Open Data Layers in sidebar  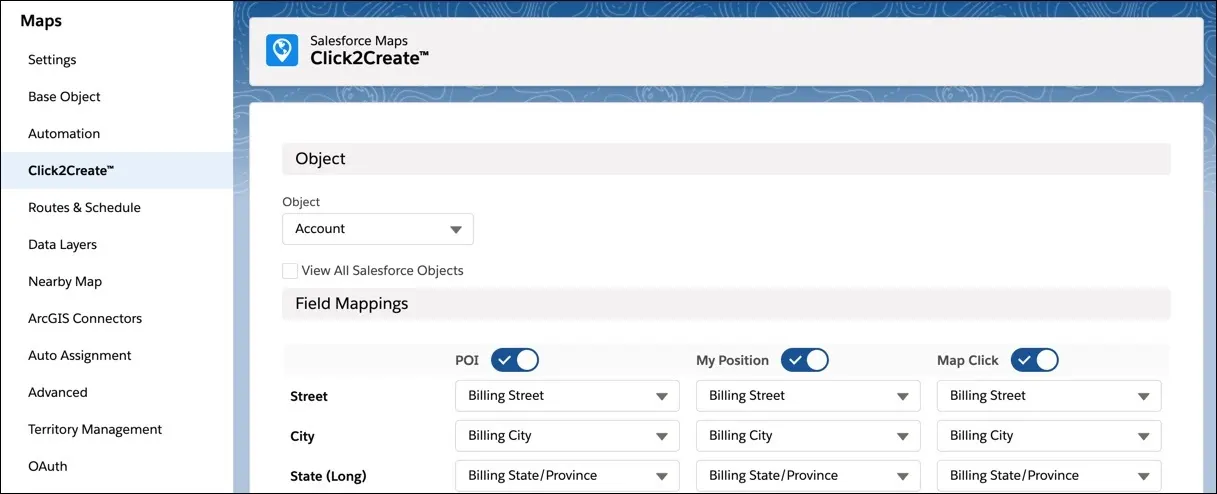click(x=62, y=245)
